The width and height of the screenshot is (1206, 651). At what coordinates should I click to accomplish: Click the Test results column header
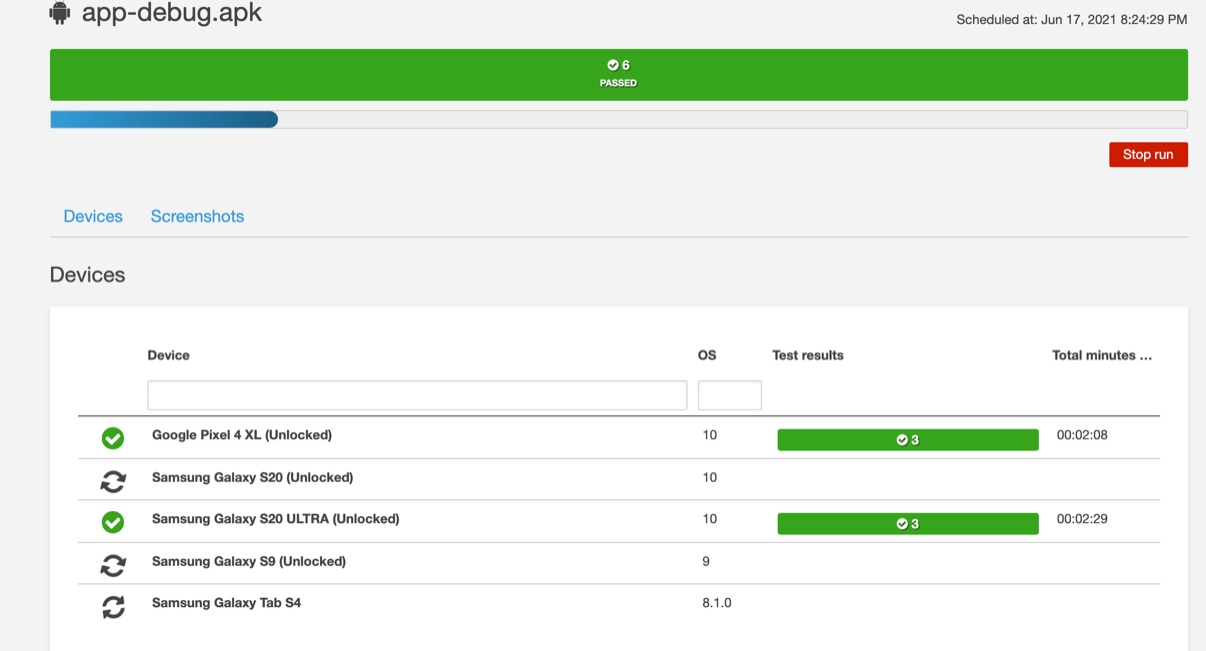[x=808, y=355]
